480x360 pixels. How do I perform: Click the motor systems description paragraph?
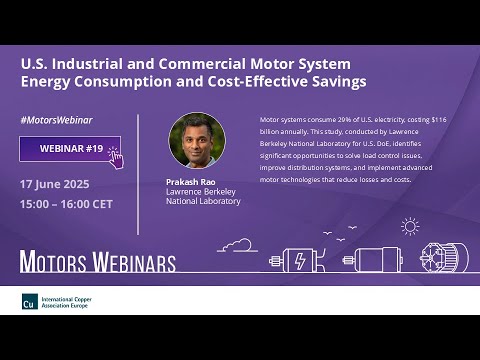(353, 149)
